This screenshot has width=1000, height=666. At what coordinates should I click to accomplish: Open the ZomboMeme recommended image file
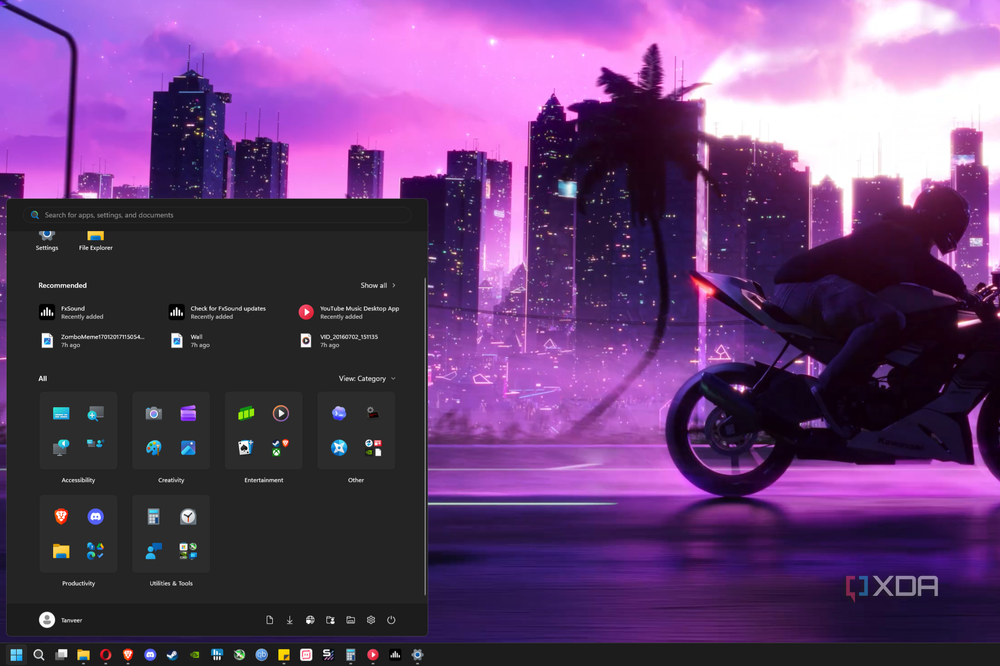[x=92, y=341]
